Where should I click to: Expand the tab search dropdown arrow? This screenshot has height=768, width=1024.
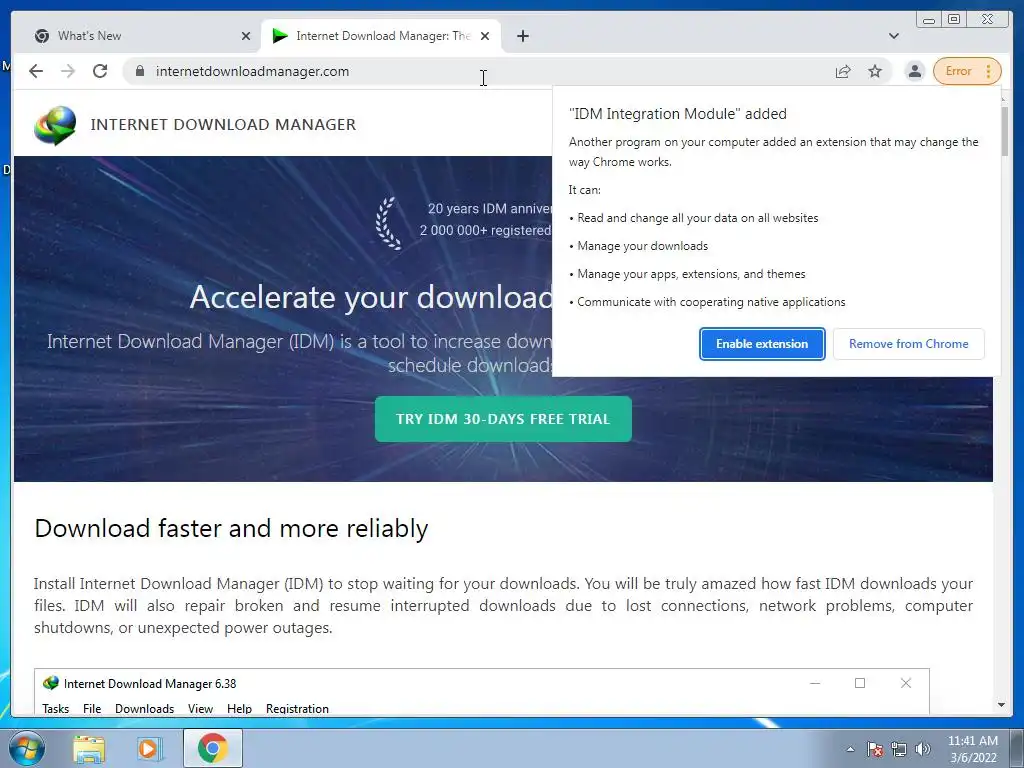(893, 36)
